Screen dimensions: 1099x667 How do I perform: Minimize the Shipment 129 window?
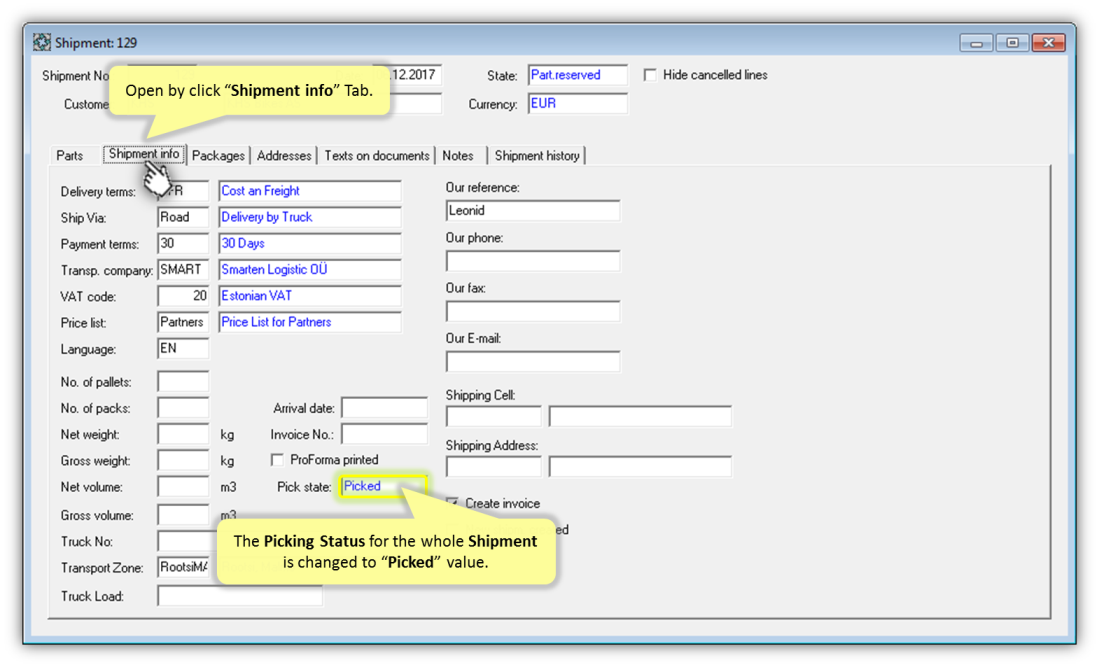(976, 43)
